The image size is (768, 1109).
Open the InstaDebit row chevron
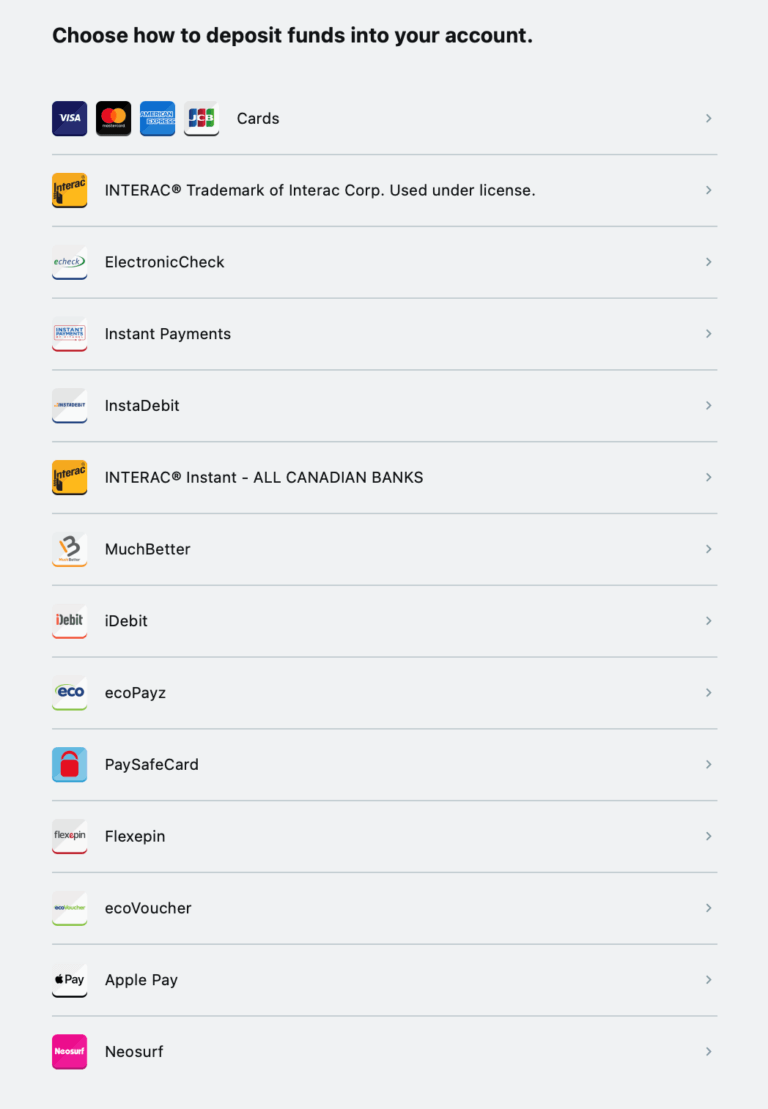point(708,405)
